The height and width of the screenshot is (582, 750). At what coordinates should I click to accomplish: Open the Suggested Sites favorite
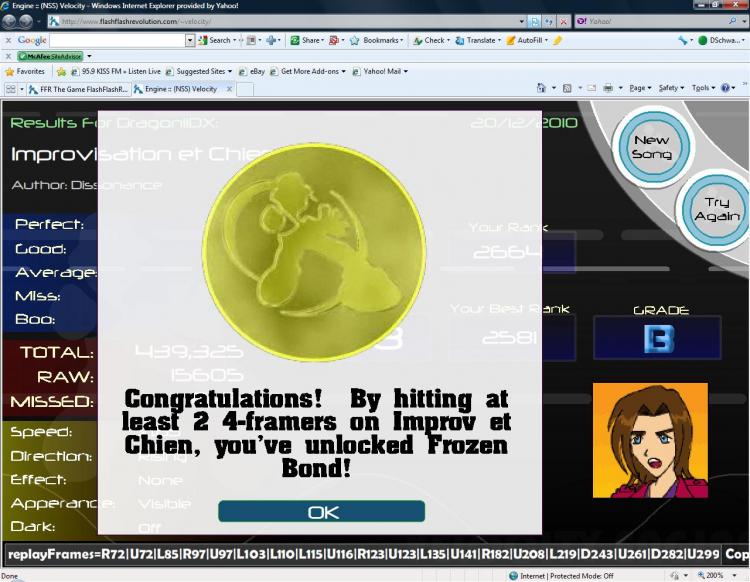[x=199, y=72]
